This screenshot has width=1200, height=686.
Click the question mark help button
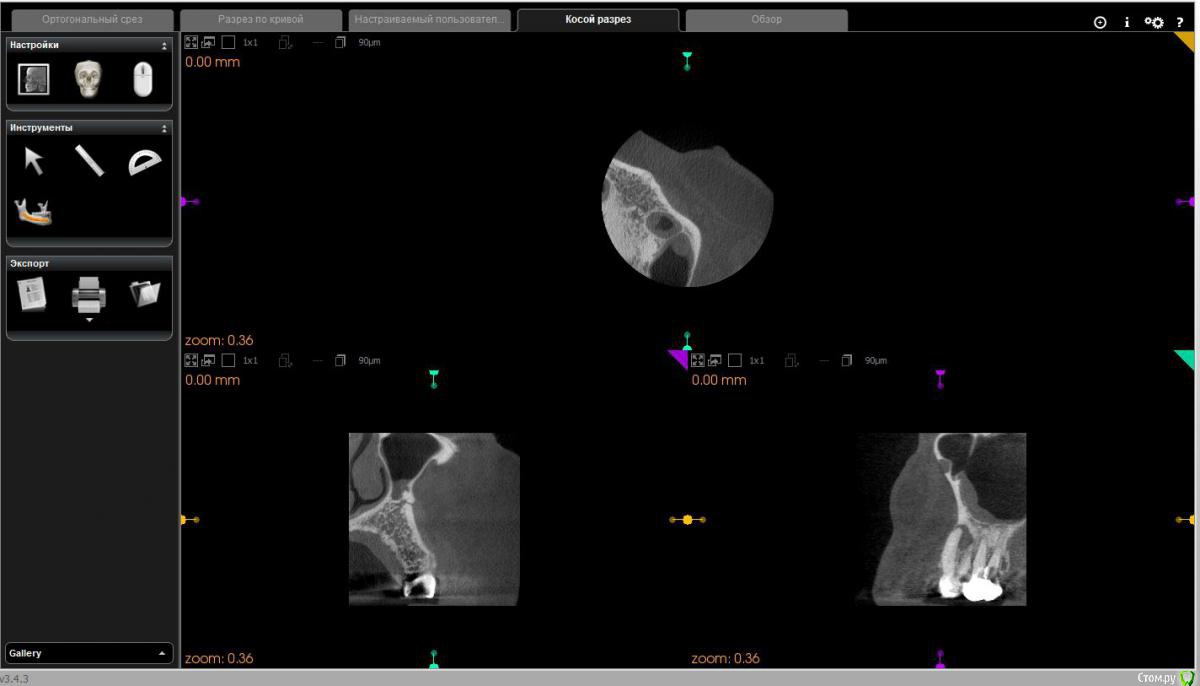tap(1180, 22)
